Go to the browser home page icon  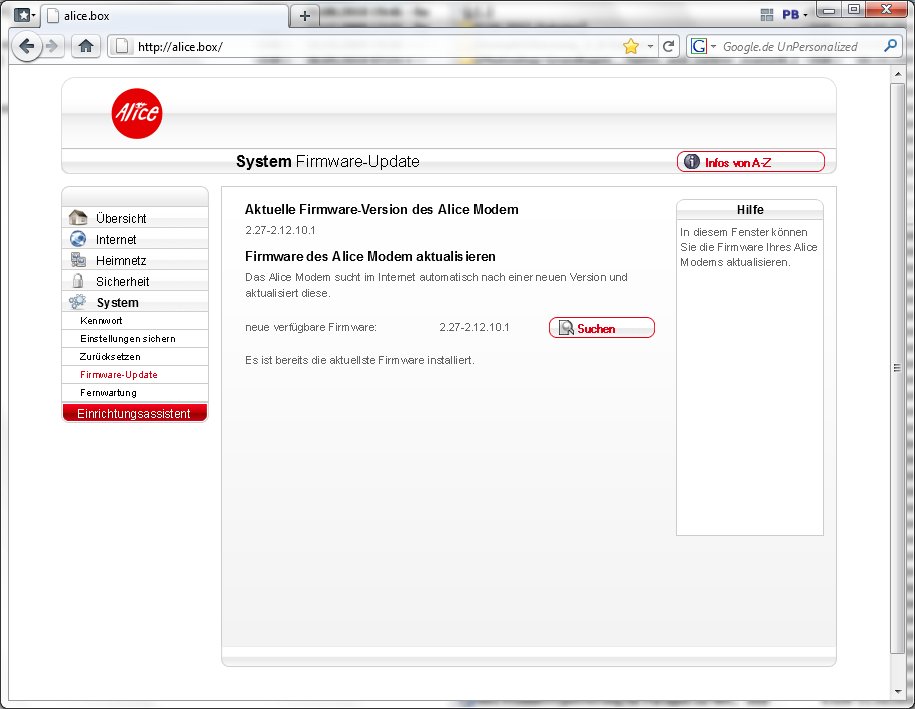click(87, 46)
